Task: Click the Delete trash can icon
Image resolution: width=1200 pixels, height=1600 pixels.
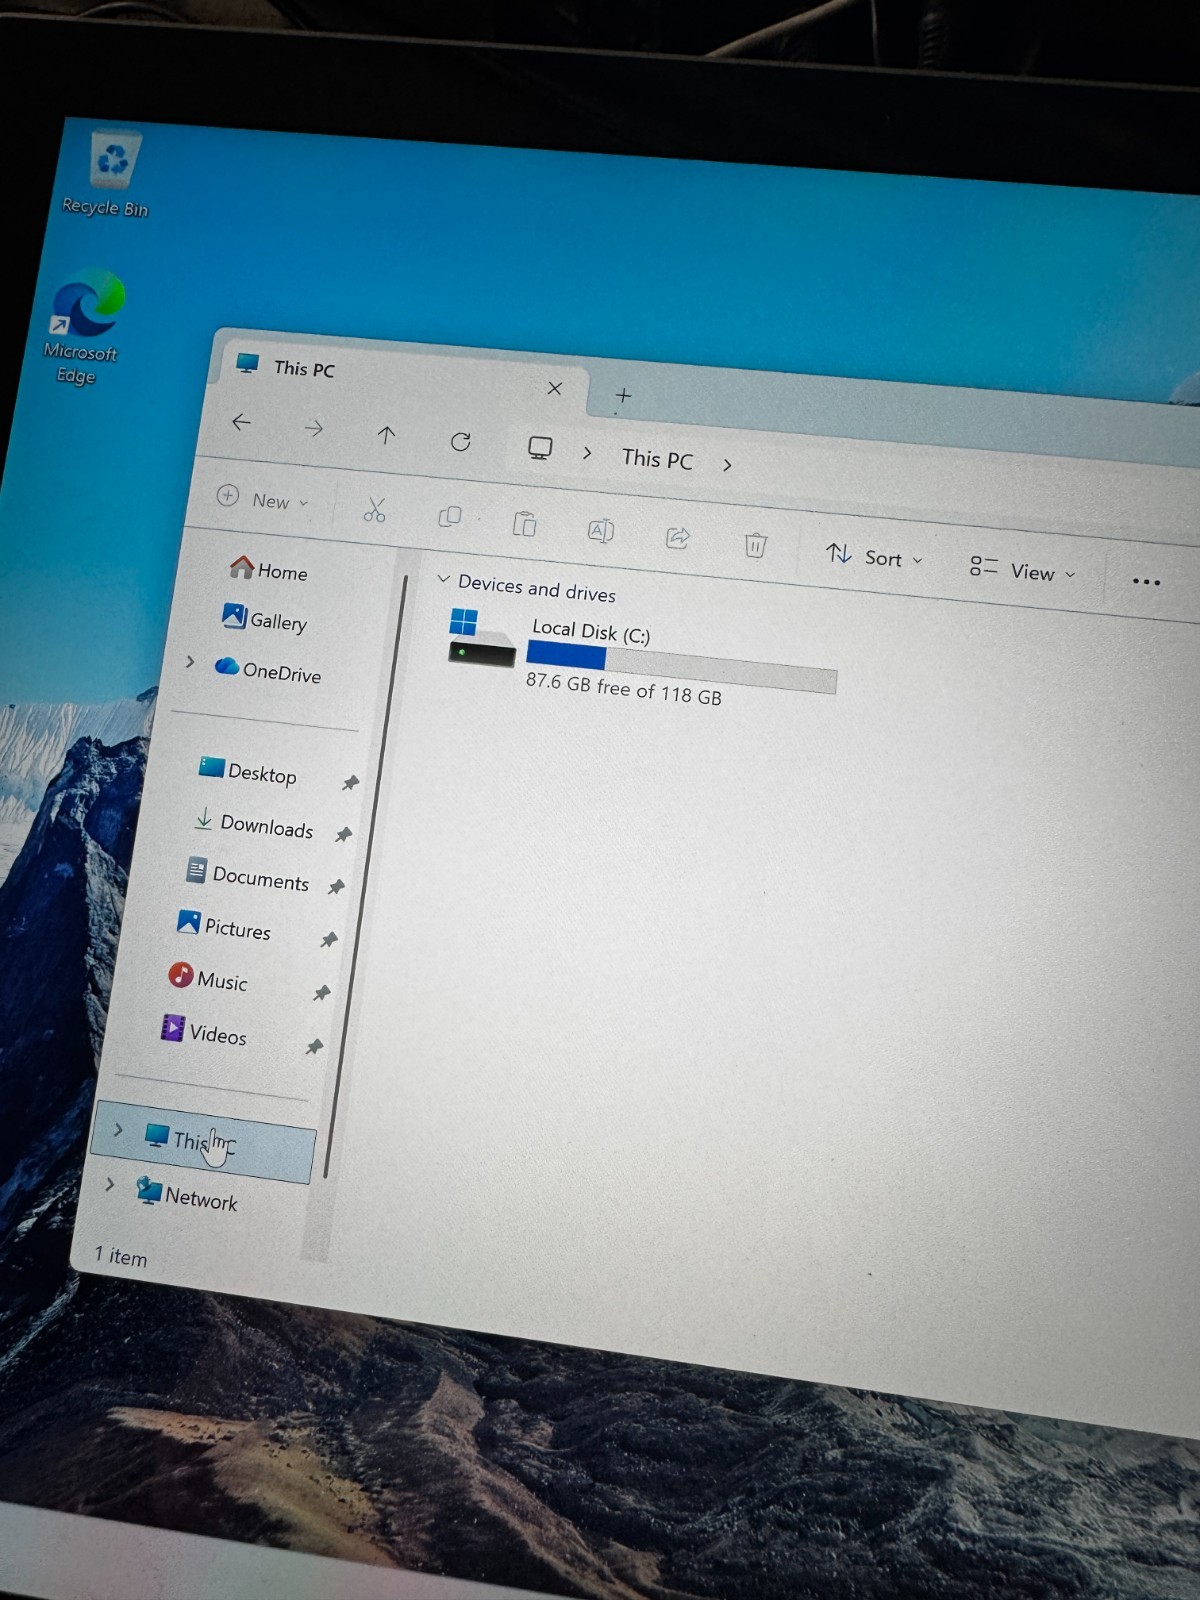Action: tap(756, 545)
